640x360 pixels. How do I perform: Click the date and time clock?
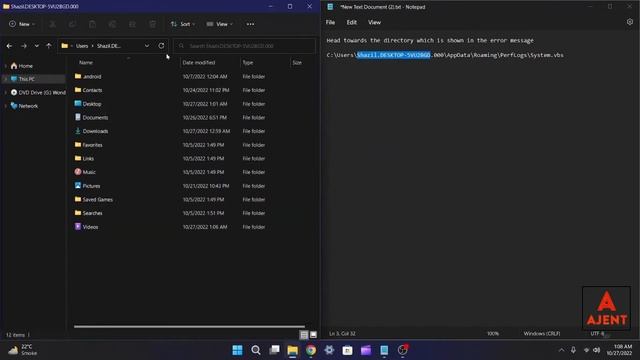pos(619,350)
